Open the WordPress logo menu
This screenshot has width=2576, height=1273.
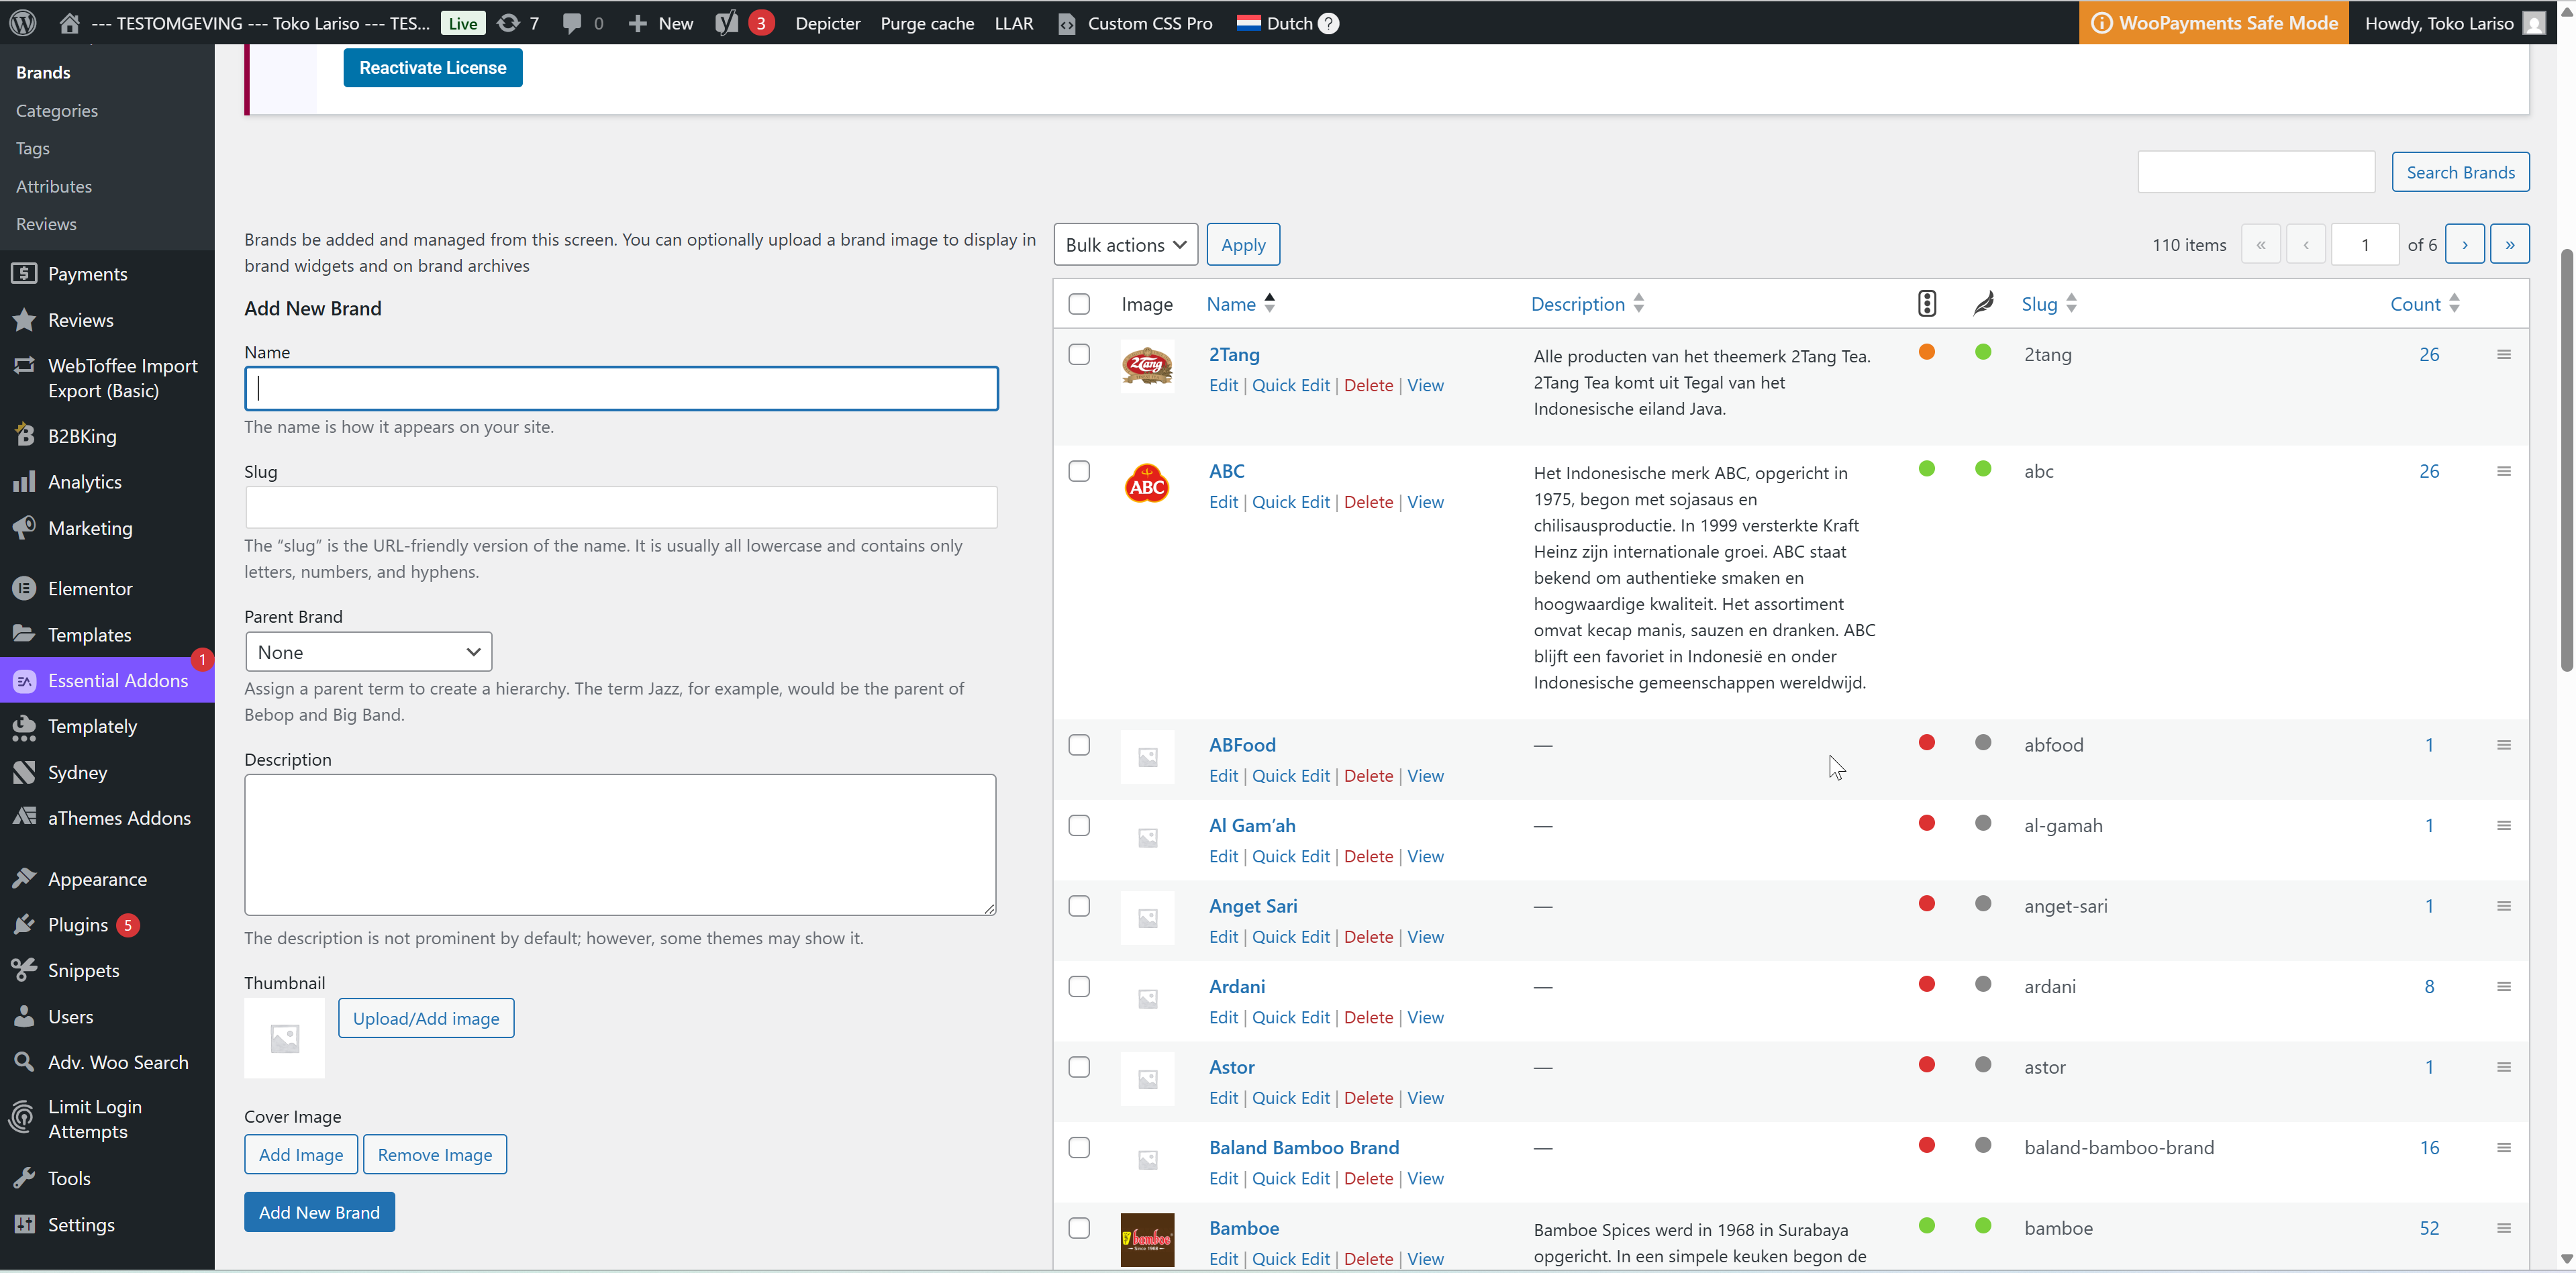pos(23,22)
